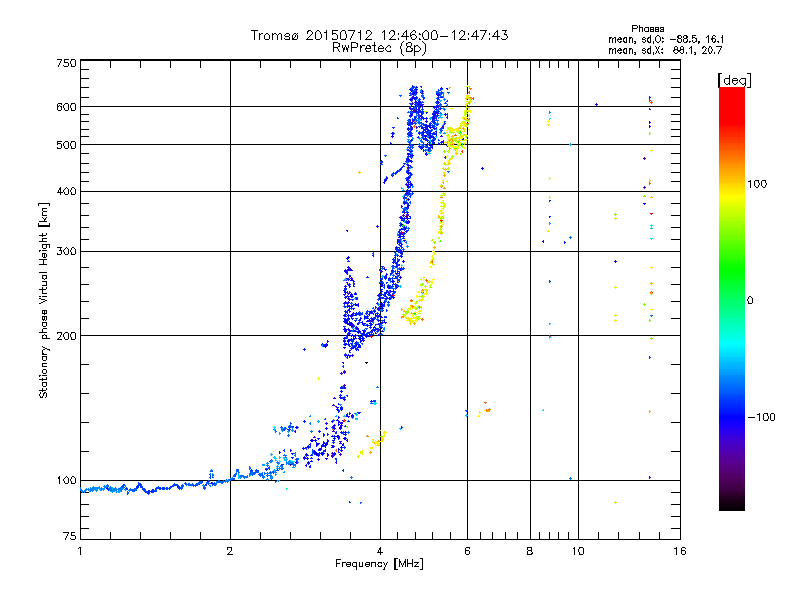Click the '1' x-axis tick label

[x=80, y=551]
